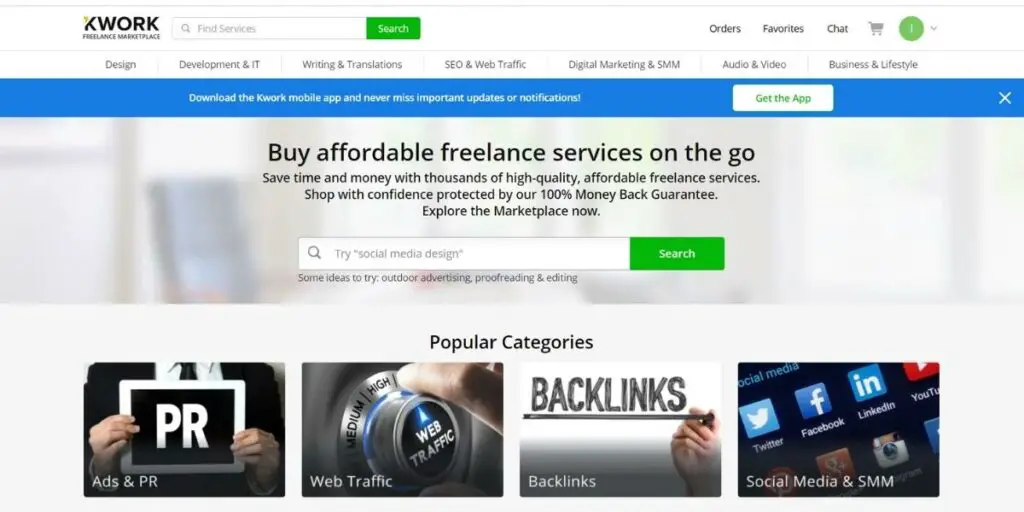1024x512 pixels.
Task: Click the "social media design" search field
Action: click(x=464, y=253)
